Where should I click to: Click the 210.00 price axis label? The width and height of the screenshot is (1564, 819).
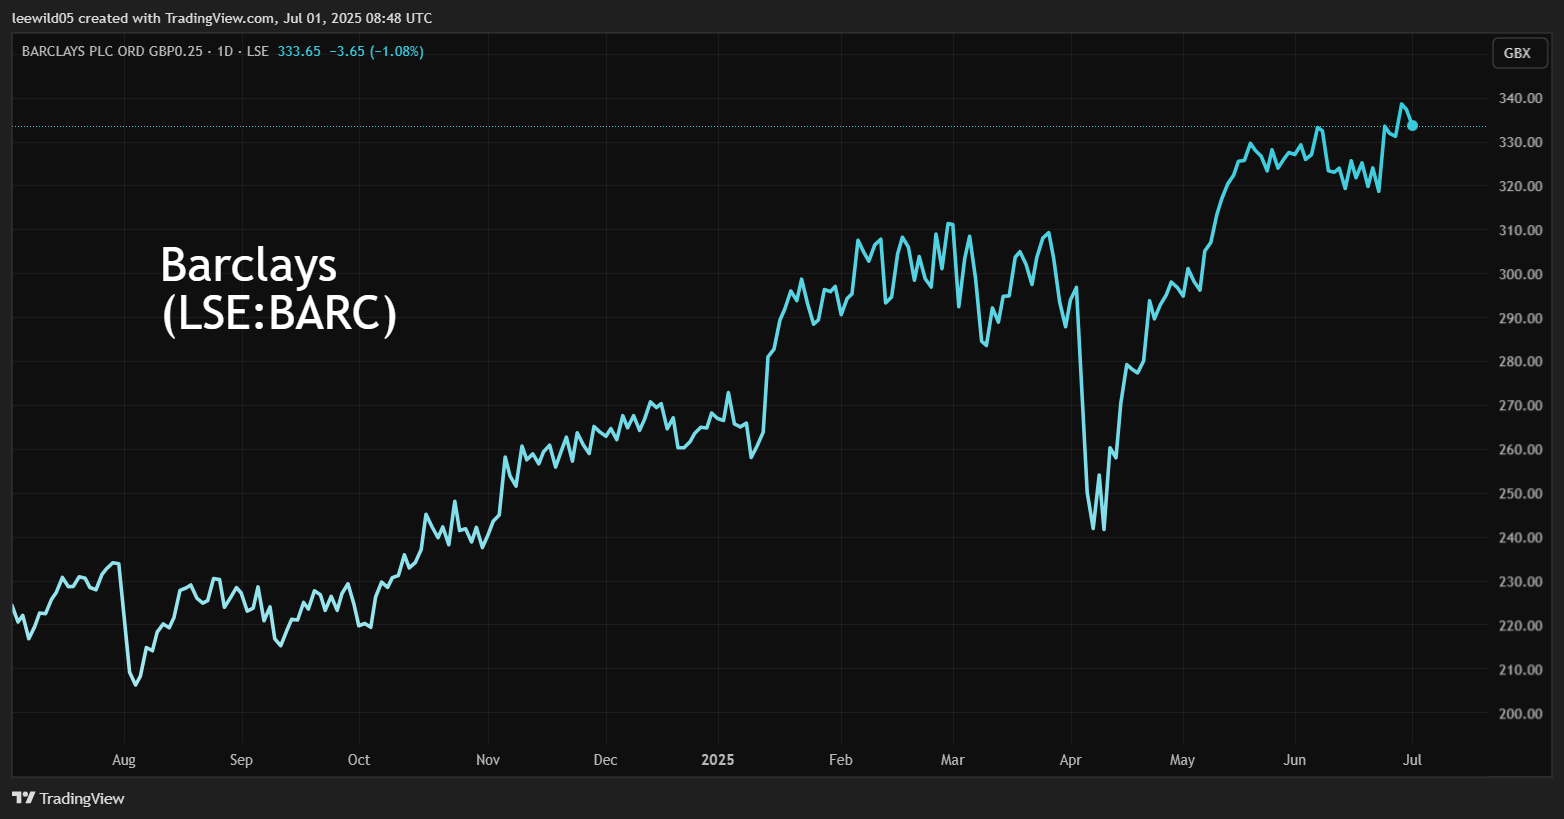tap(1520, 669)
